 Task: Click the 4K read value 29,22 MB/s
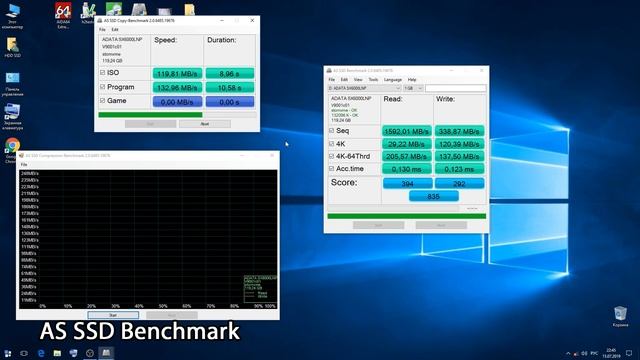[x=407, y=144]
